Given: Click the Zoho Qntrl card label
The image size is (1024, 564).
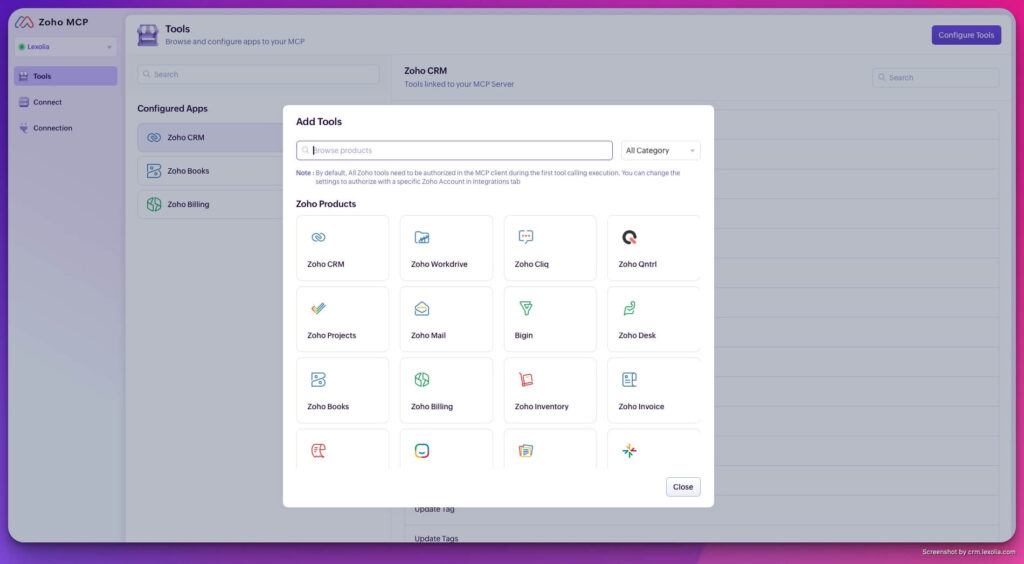Looking at the screenshot, I should (x=637, y=264).
